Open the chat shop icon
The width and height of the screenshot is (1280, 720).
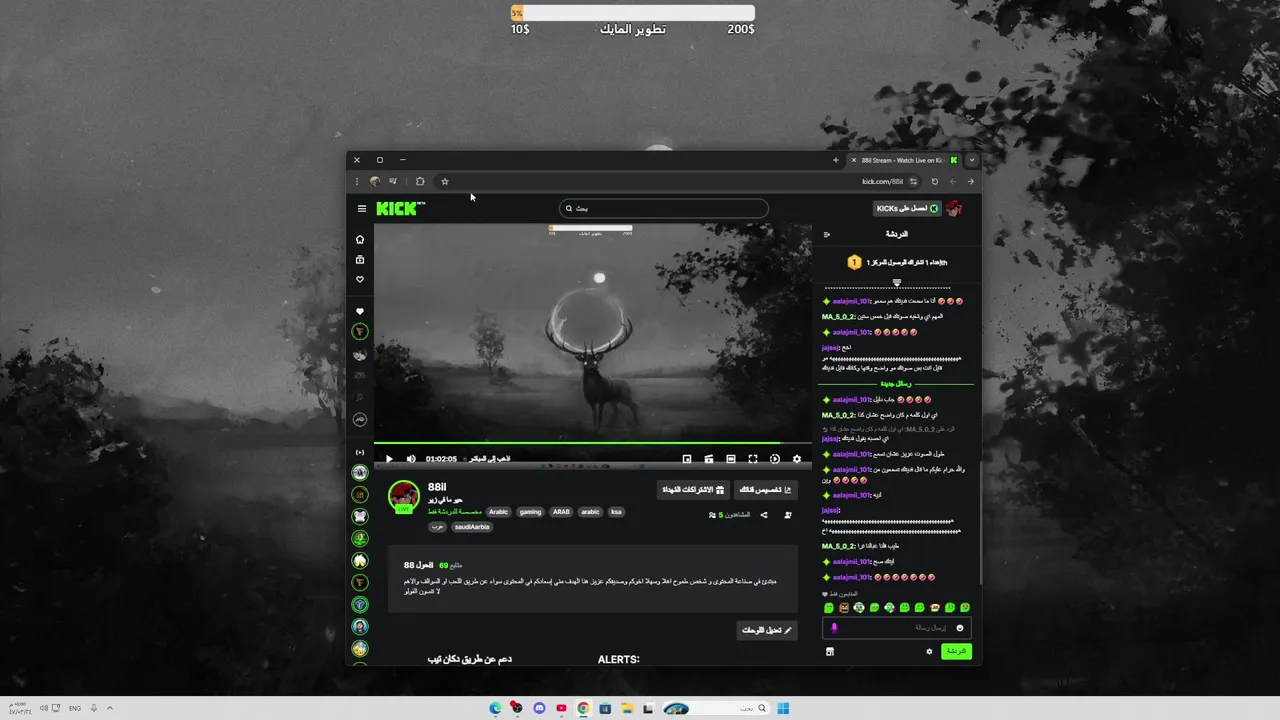point(829,651)
